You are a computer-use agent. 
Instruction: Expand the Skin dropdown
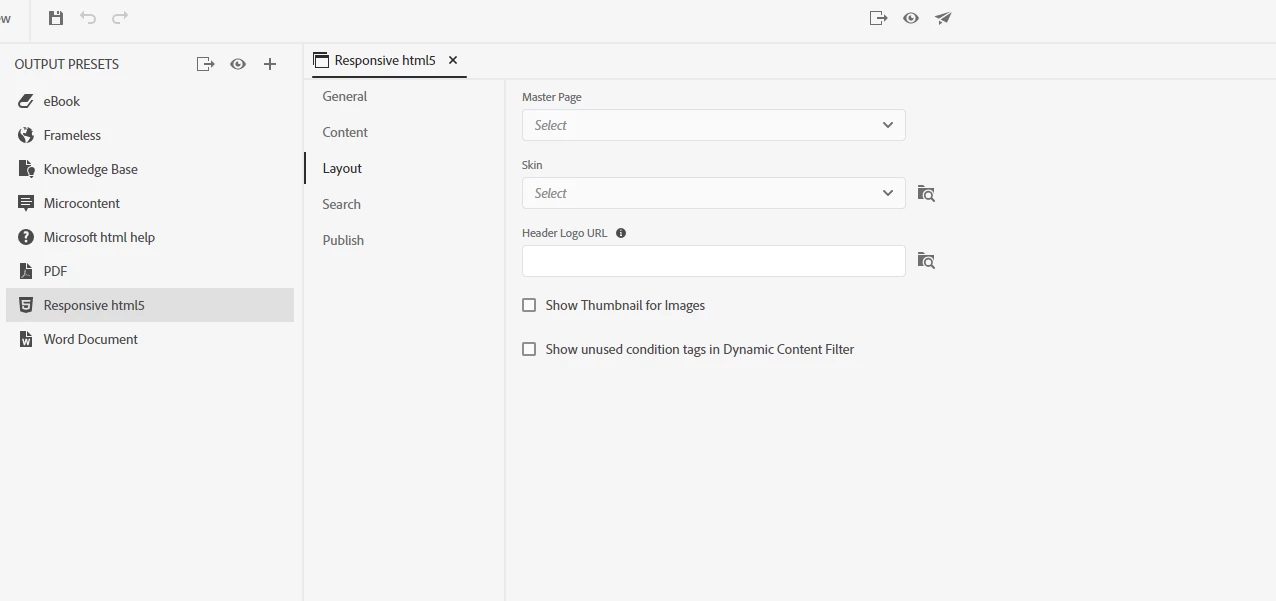click(713, 193)
